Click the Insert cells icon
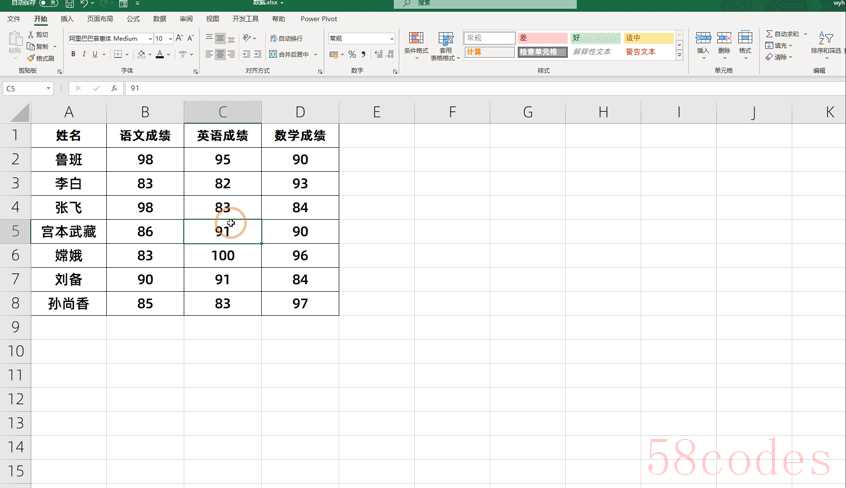This screenshot has height=488, width=846. (703, 42)
